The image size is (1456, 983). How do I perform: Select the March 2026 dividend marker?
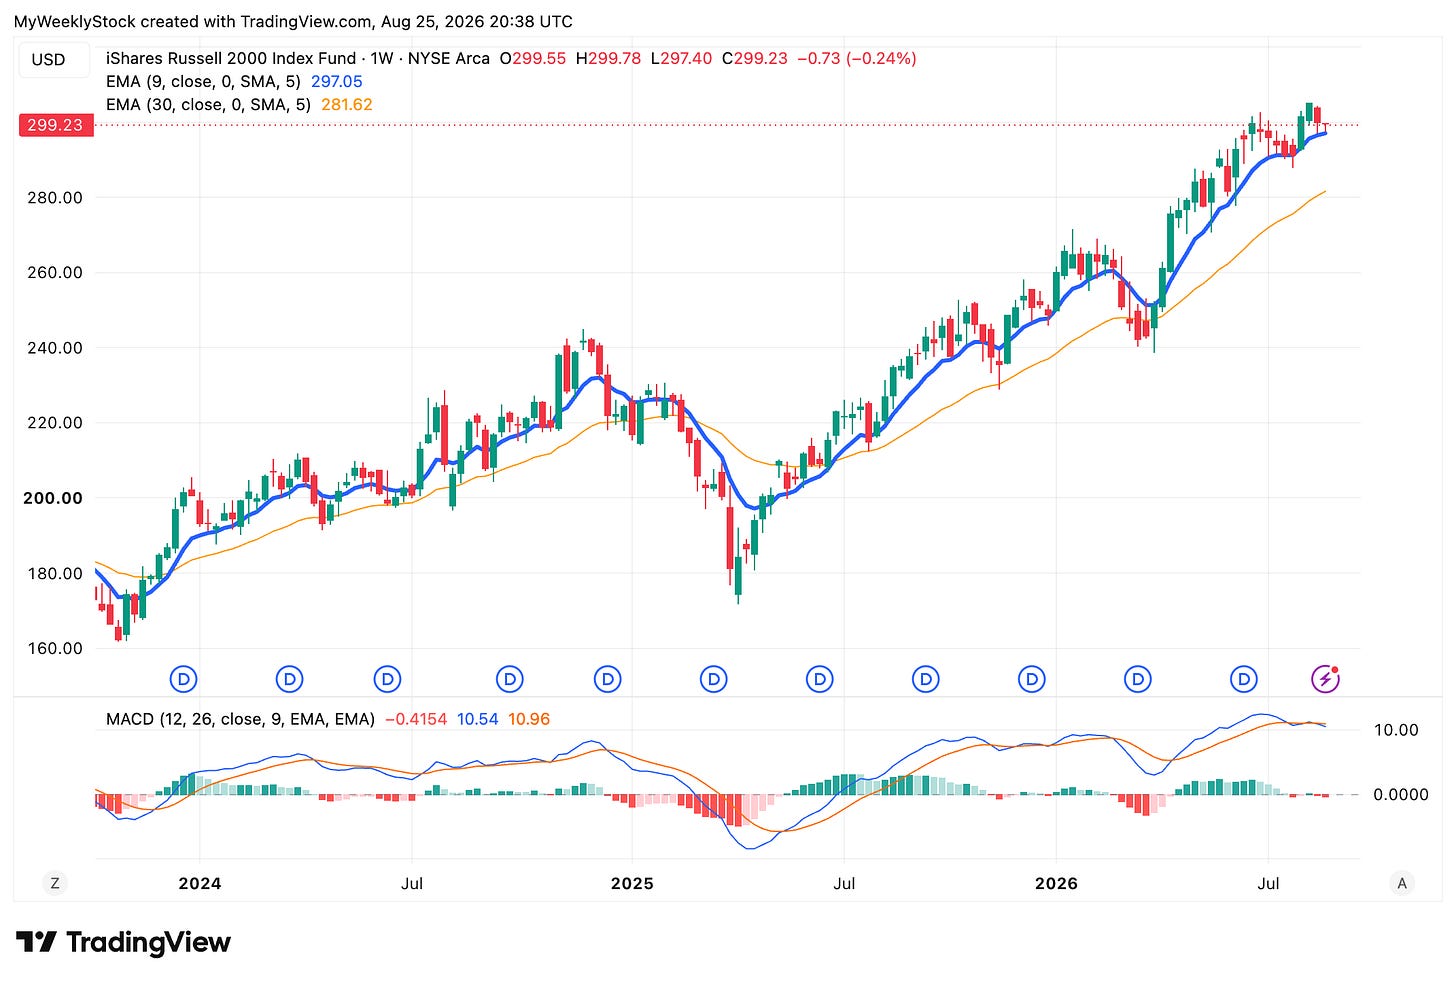click(1138, 680)
